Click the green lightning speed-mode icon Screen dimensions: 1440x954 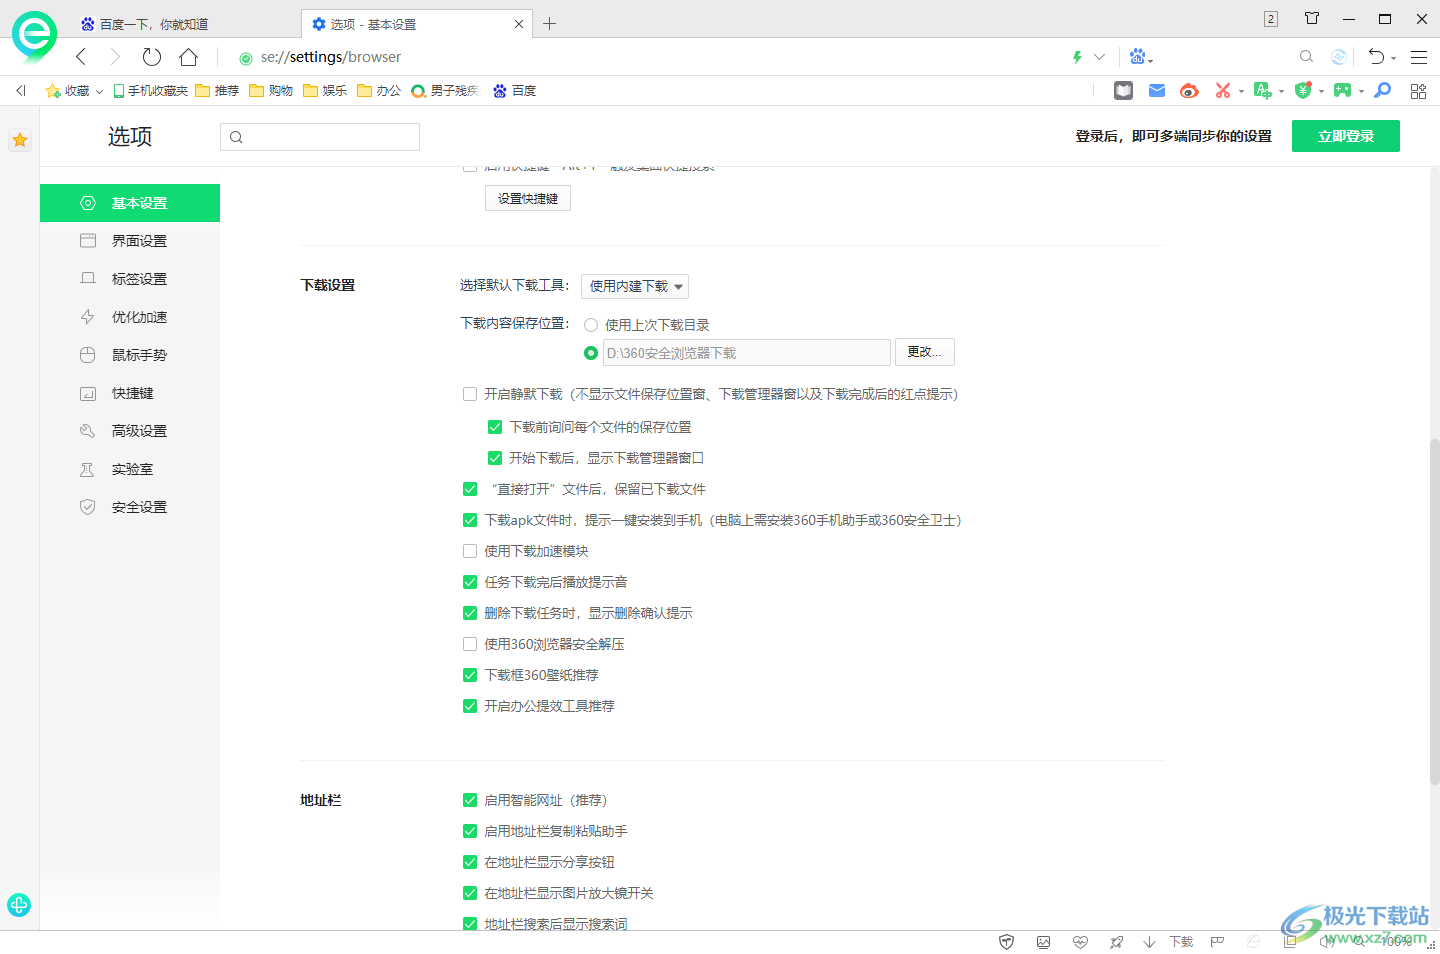coord(1077,57)
